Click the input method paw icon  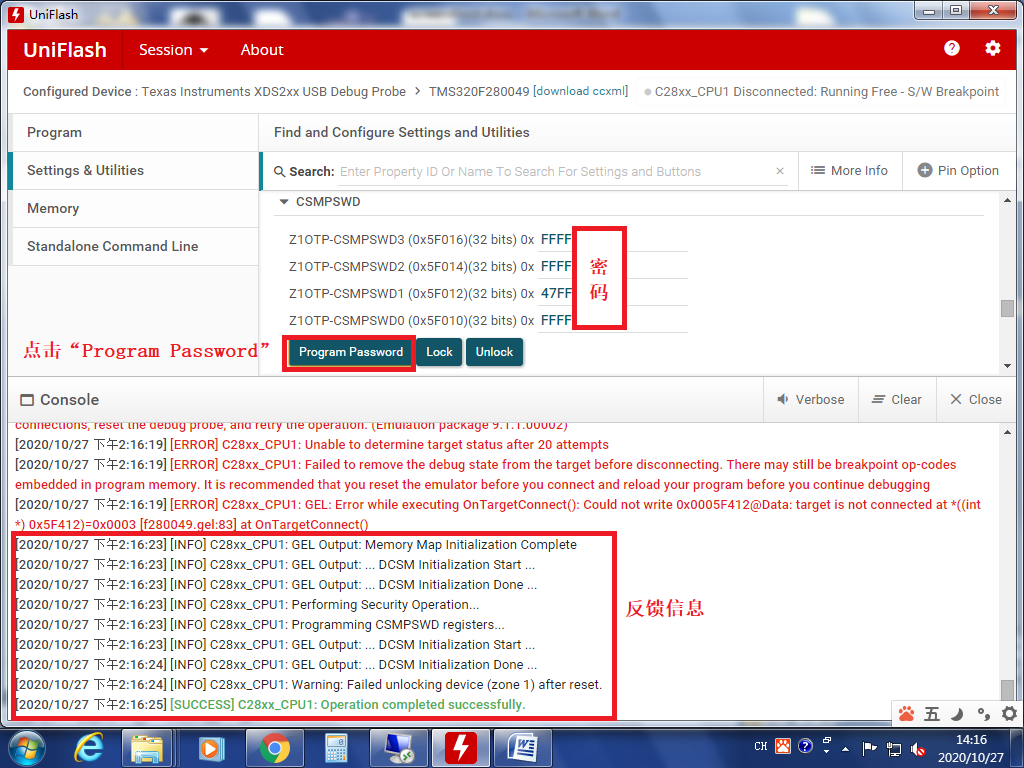point(906,714)
